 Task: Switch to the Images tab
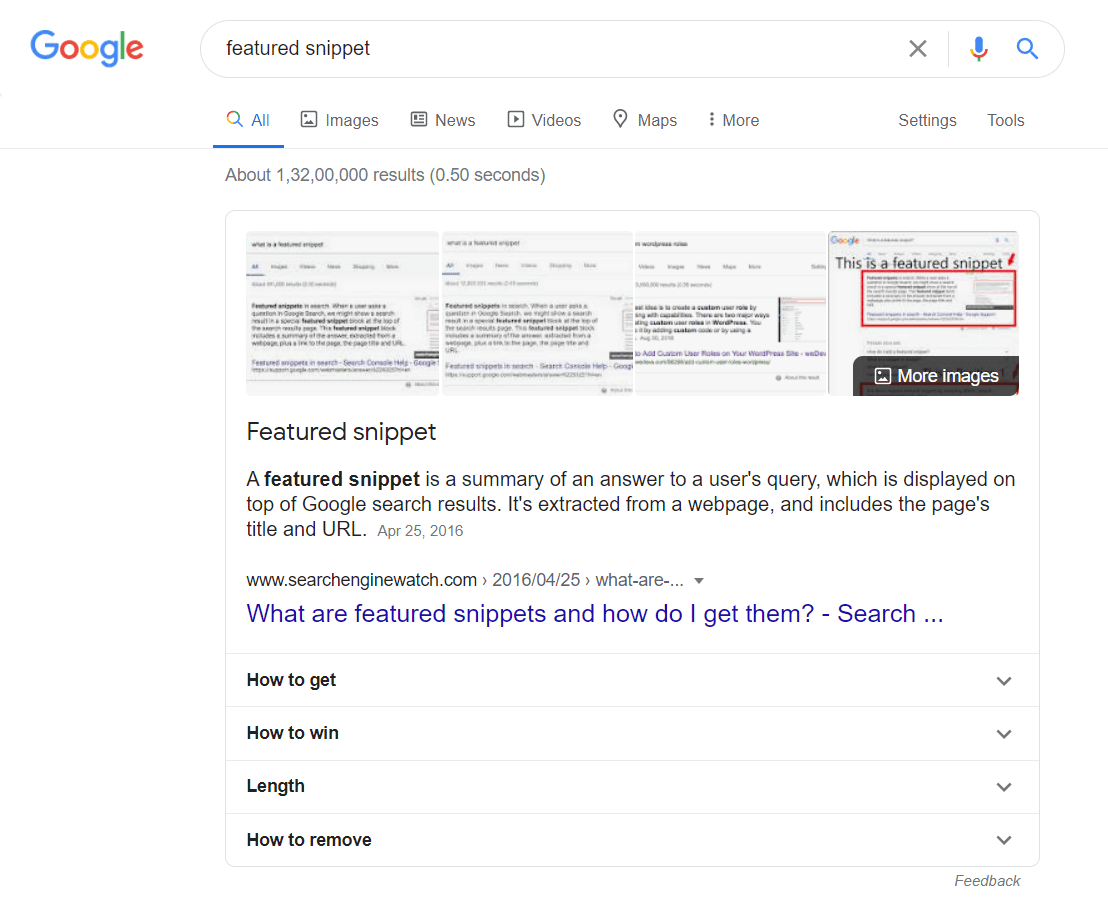pos(340,120)
